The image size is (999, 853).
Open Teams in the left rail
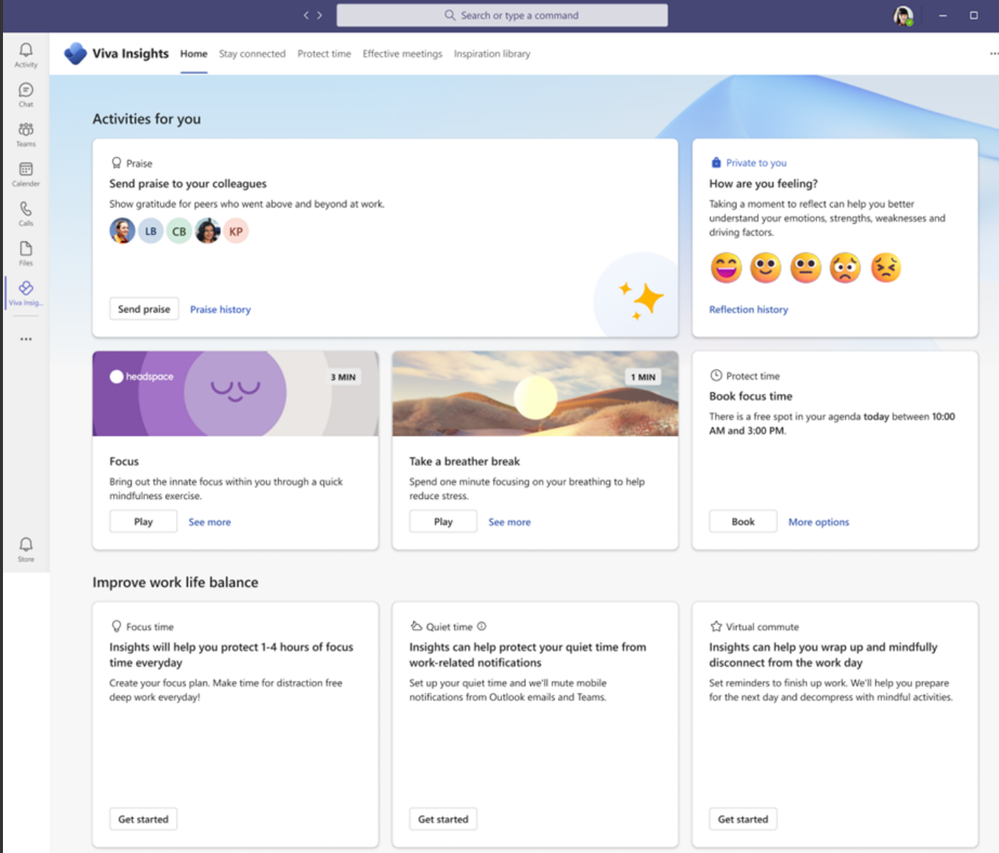click(x=25, y=134)
